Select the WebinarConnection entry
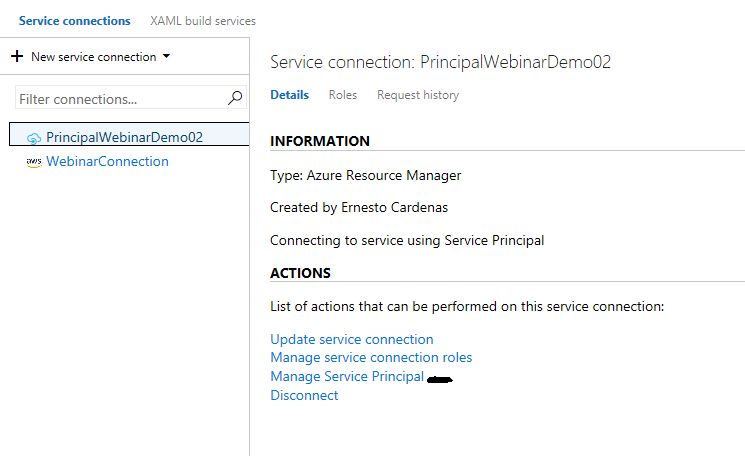 [107, 162]
